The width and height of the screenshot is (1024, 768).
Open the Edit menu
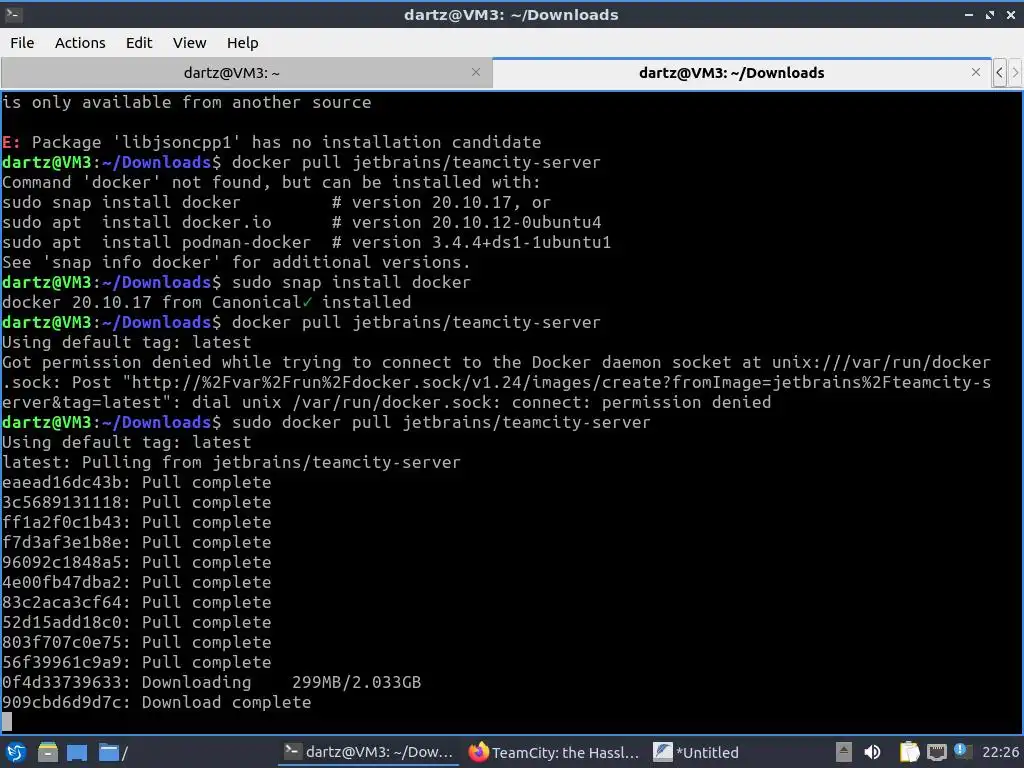[x=138, y=42]
